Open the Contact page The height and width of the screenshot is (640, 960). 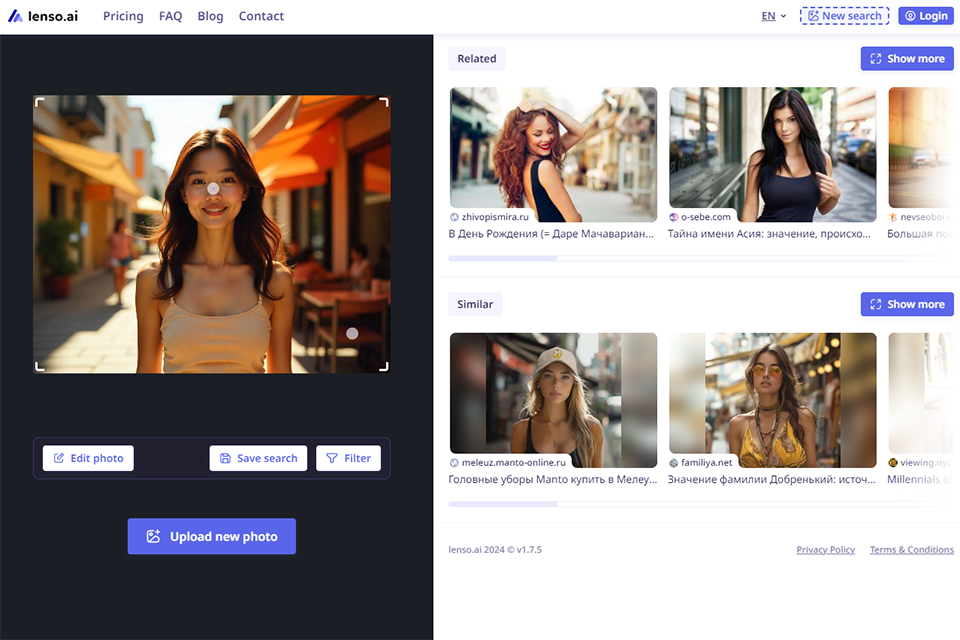coord(261,16)
